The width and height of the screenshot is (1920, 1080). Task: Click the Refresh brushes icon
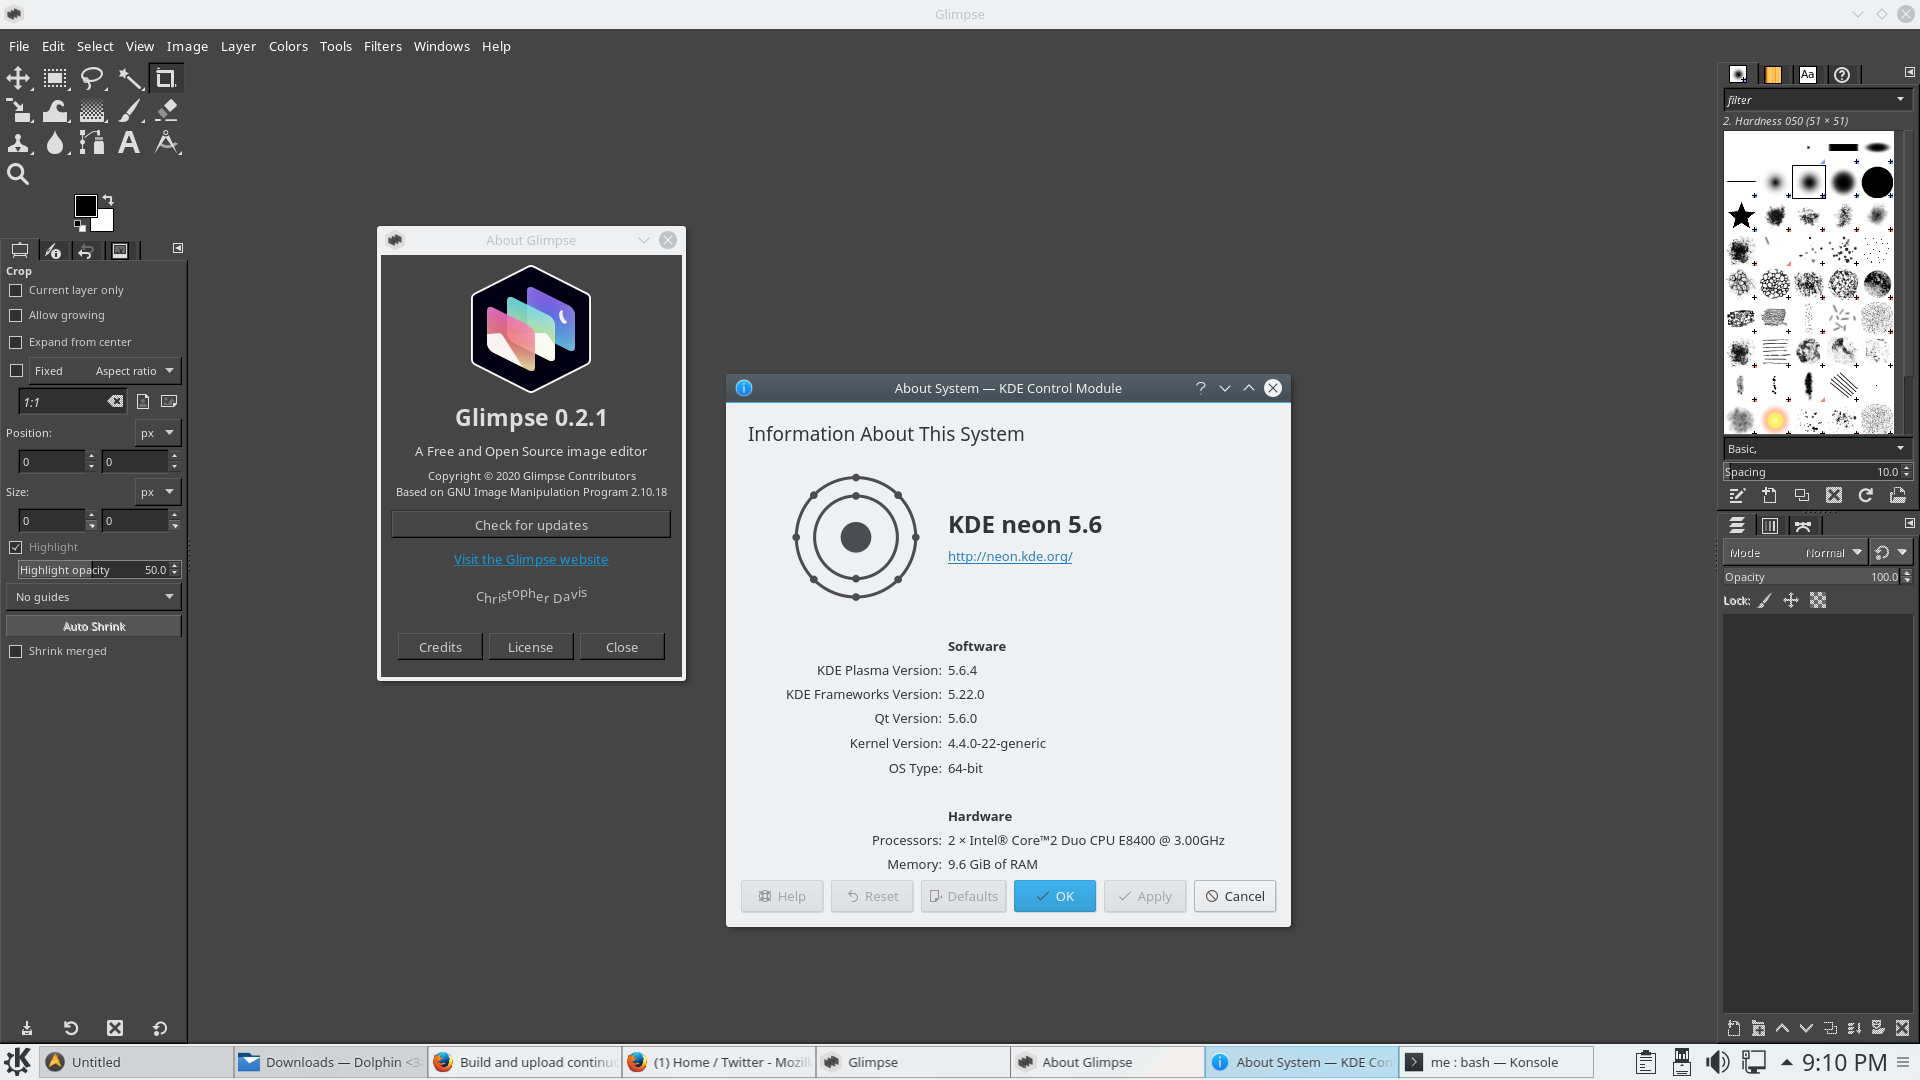click(1866, 496)
